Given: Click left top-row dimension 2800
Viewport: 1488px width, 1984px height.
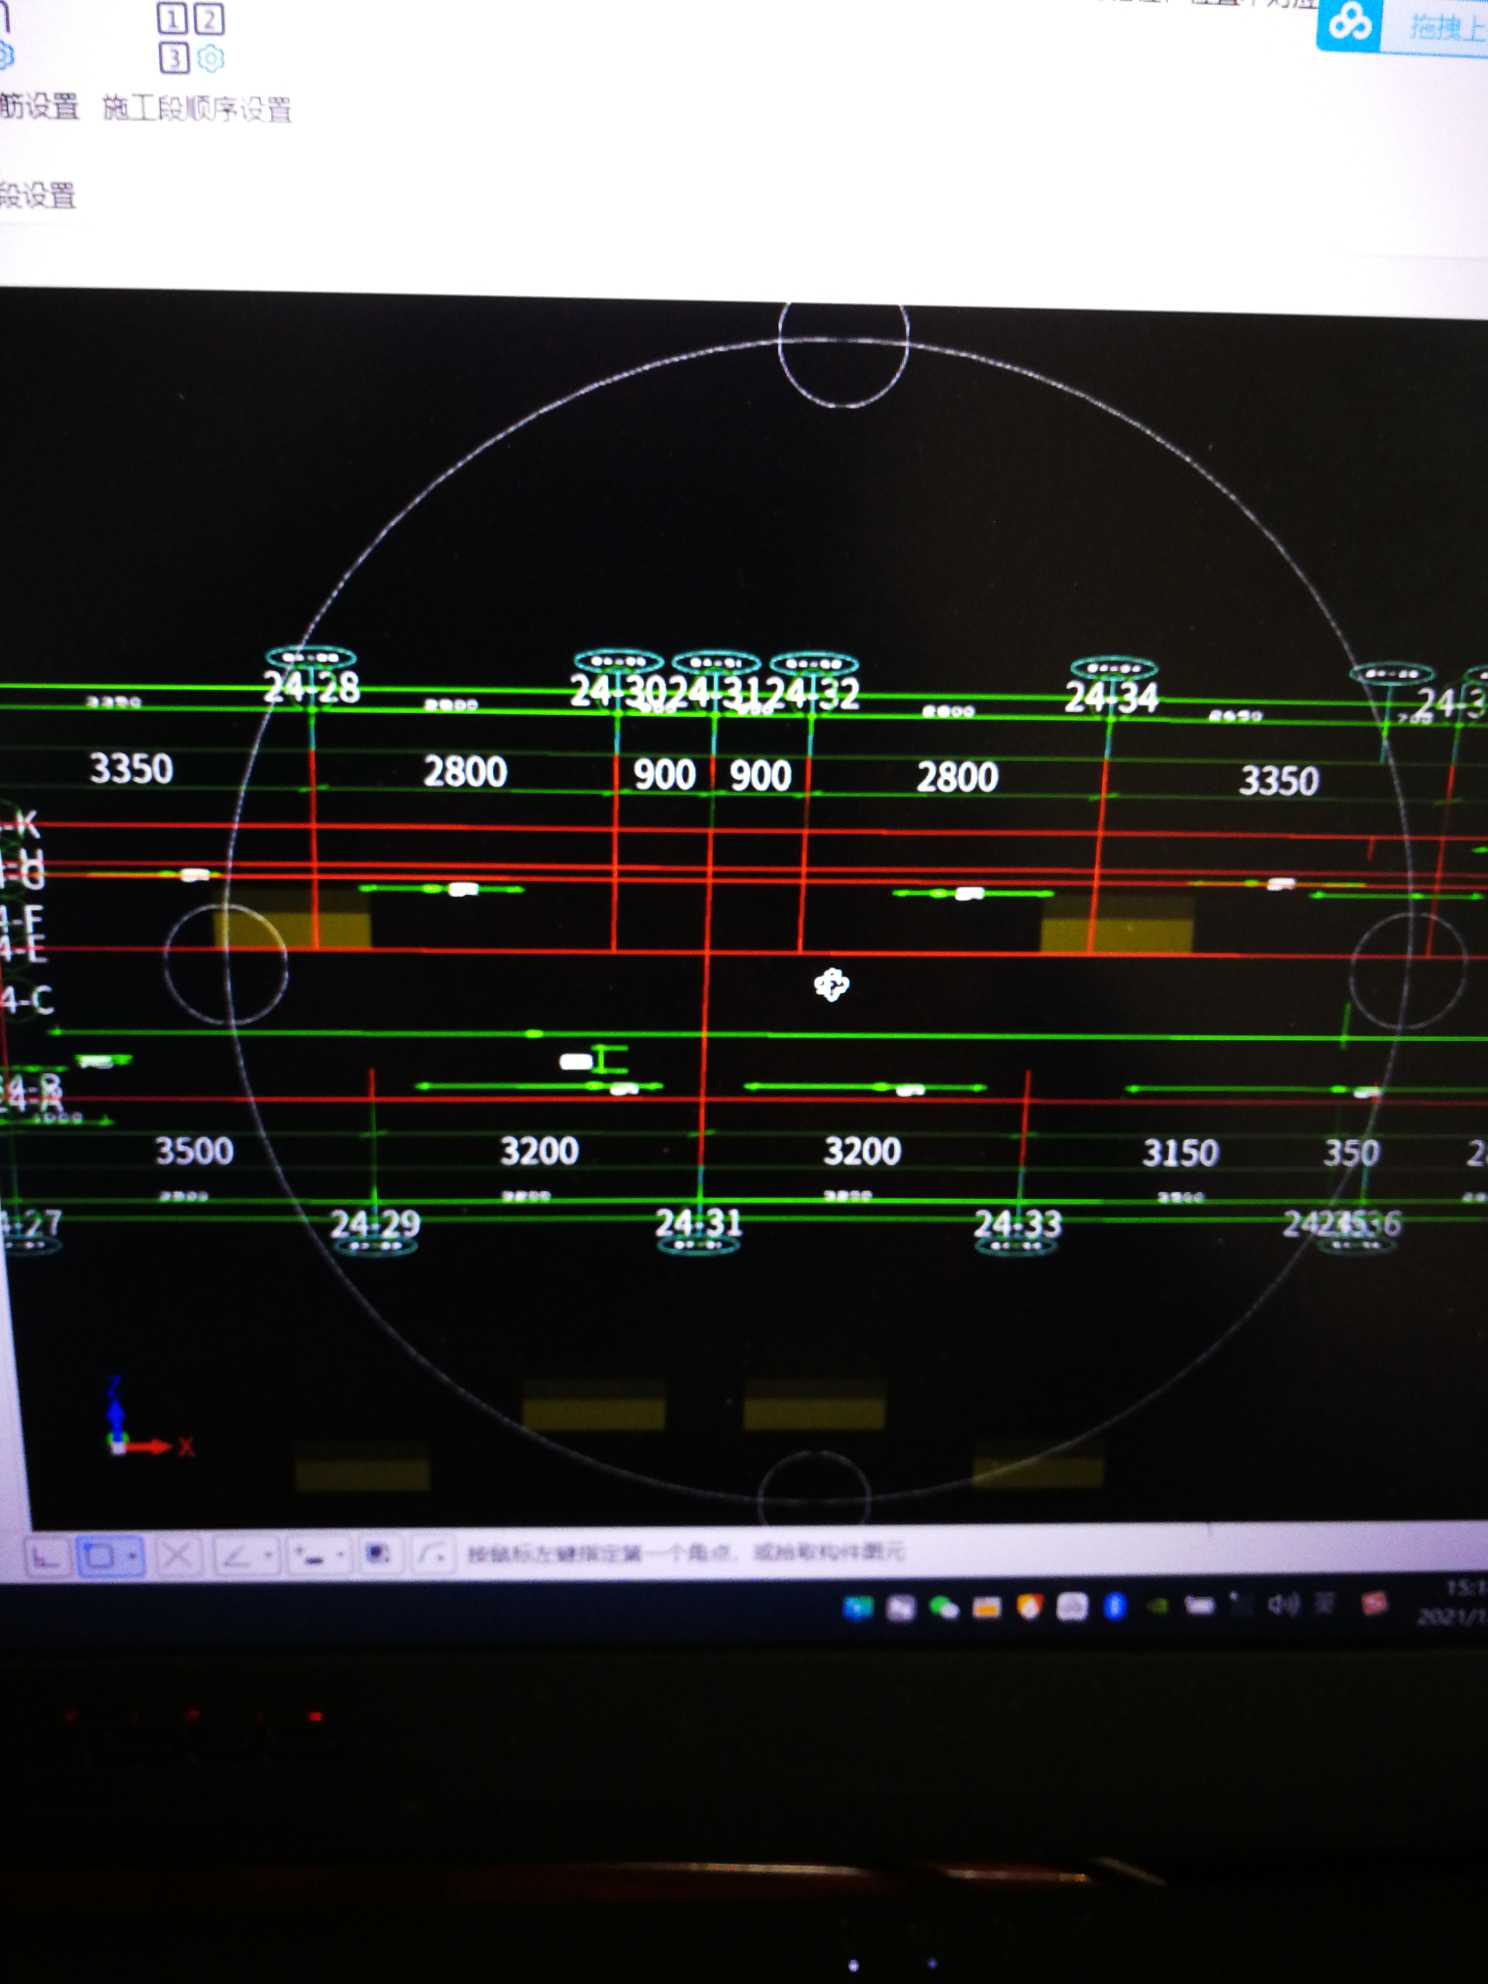Looking at the screenshot, I should pyautogui.click(x=465, y=772).
